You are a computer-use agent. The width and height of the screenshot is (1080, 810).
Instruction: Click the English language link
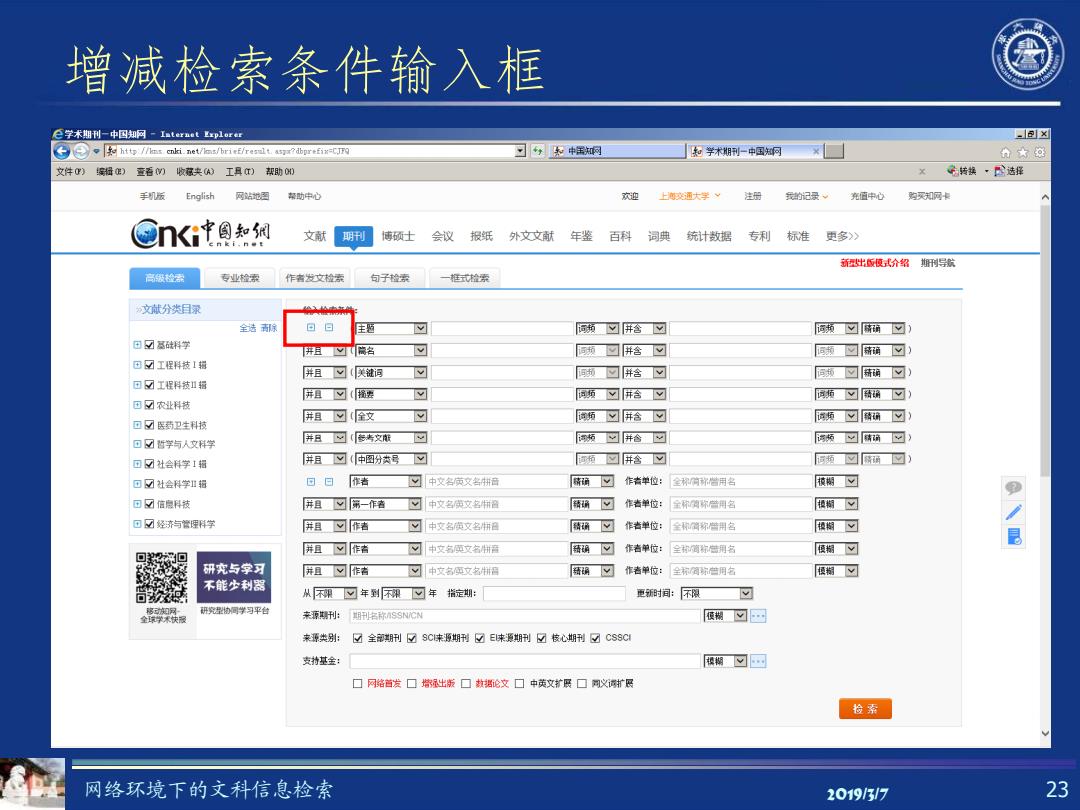(200, 196)
